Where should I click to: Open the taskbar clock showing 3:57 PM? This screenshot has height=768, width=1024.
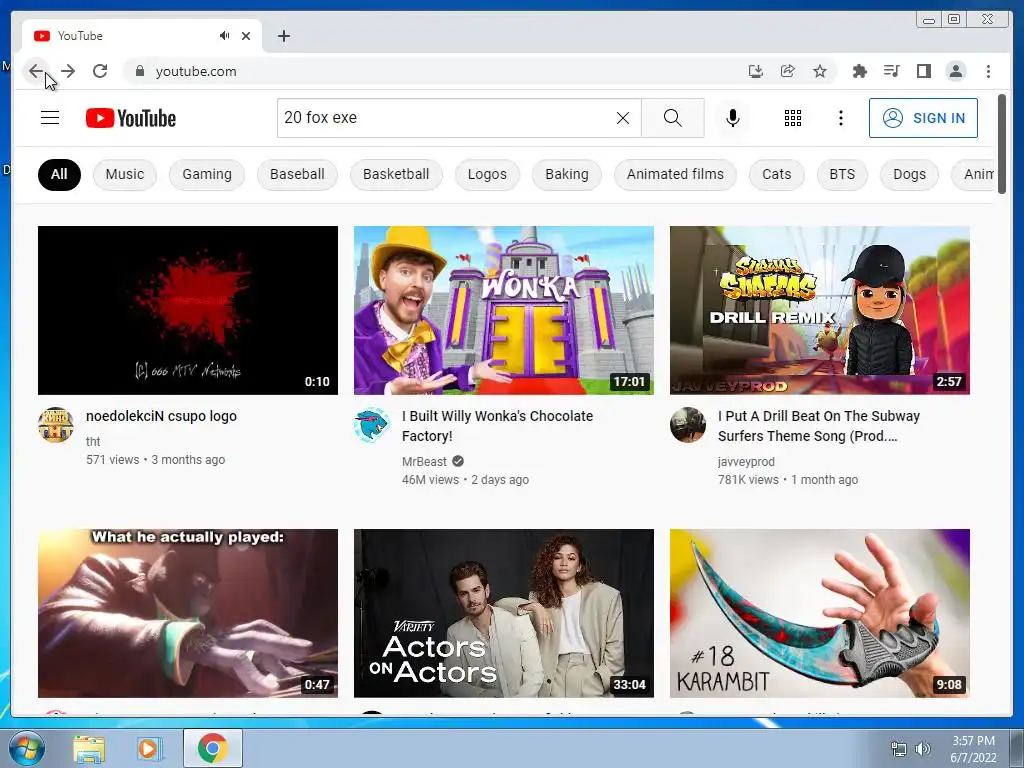[973, 749]
